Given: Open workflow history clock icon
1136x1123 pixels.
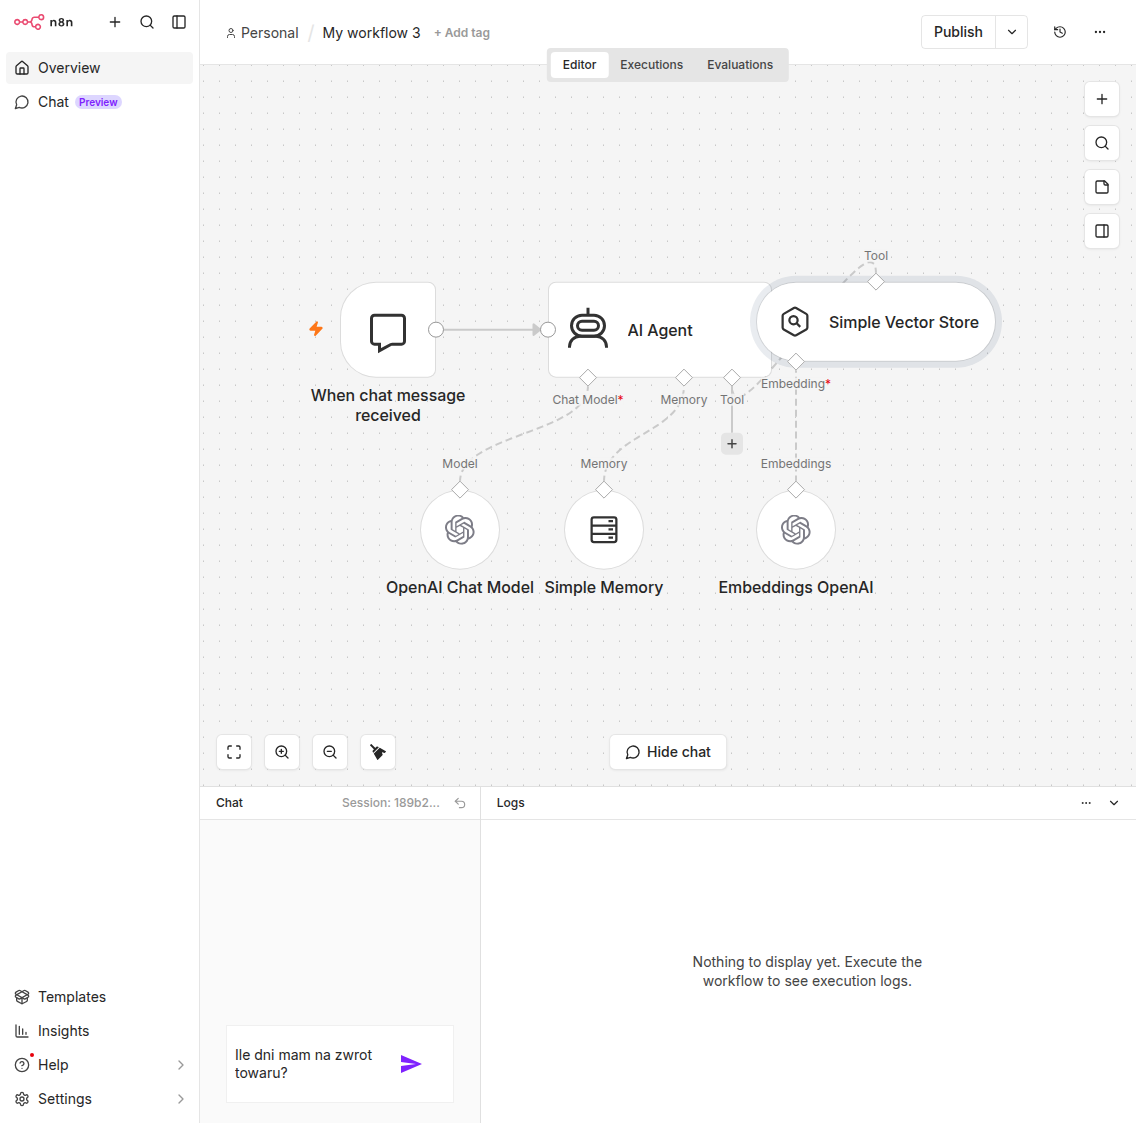Looking at the screenshot, I should 1059,32.
